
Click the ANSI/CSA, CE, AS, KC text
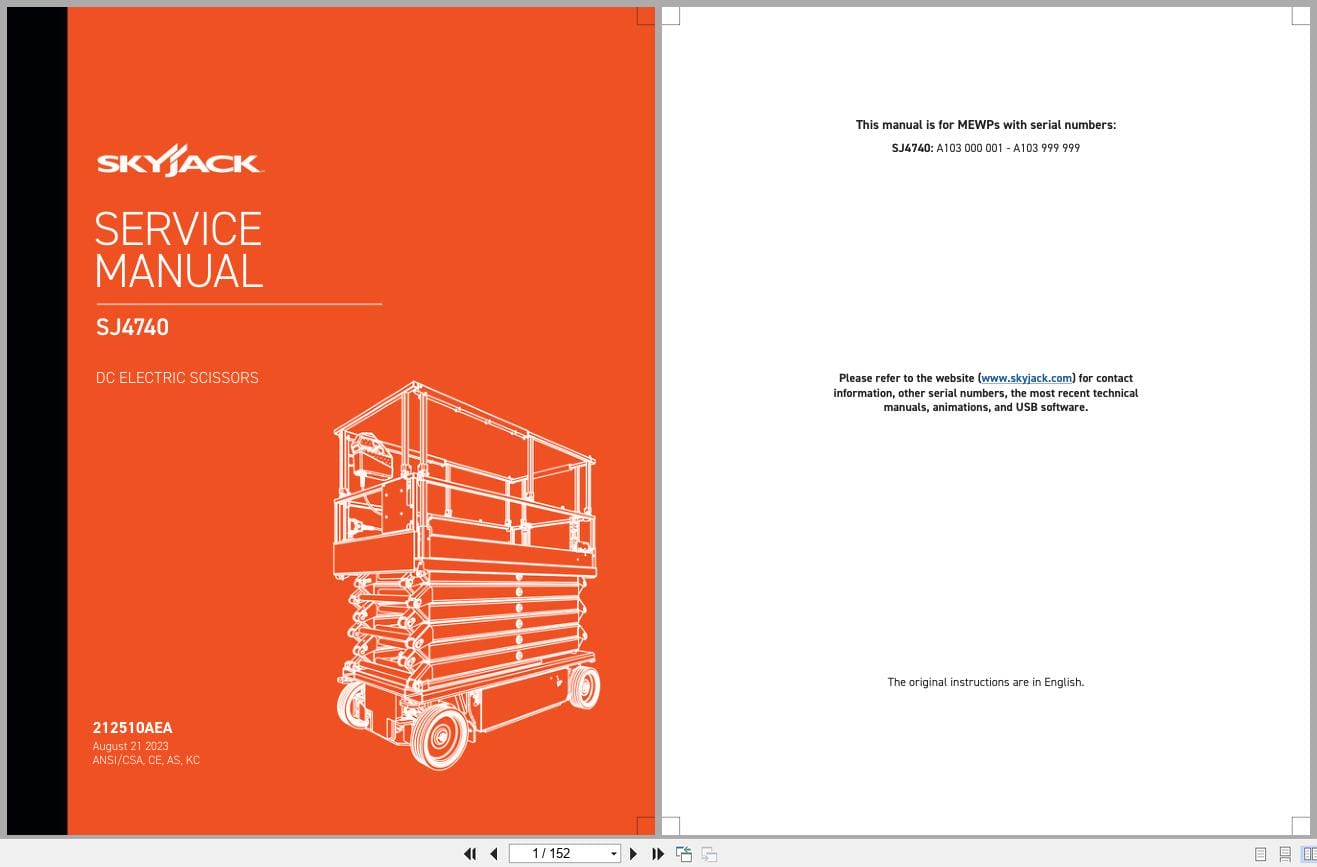click(x=146, y=760)
